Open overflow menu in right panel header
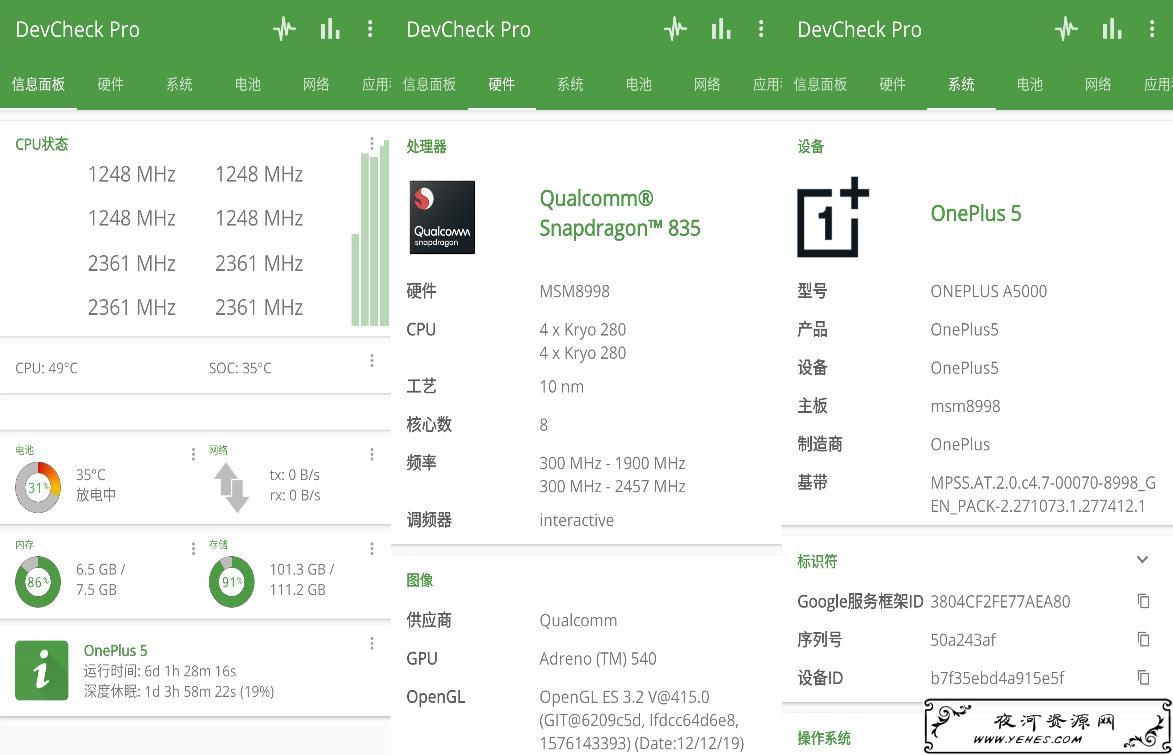Viewport: 1173px width, 755px height. click(1152, 29)
